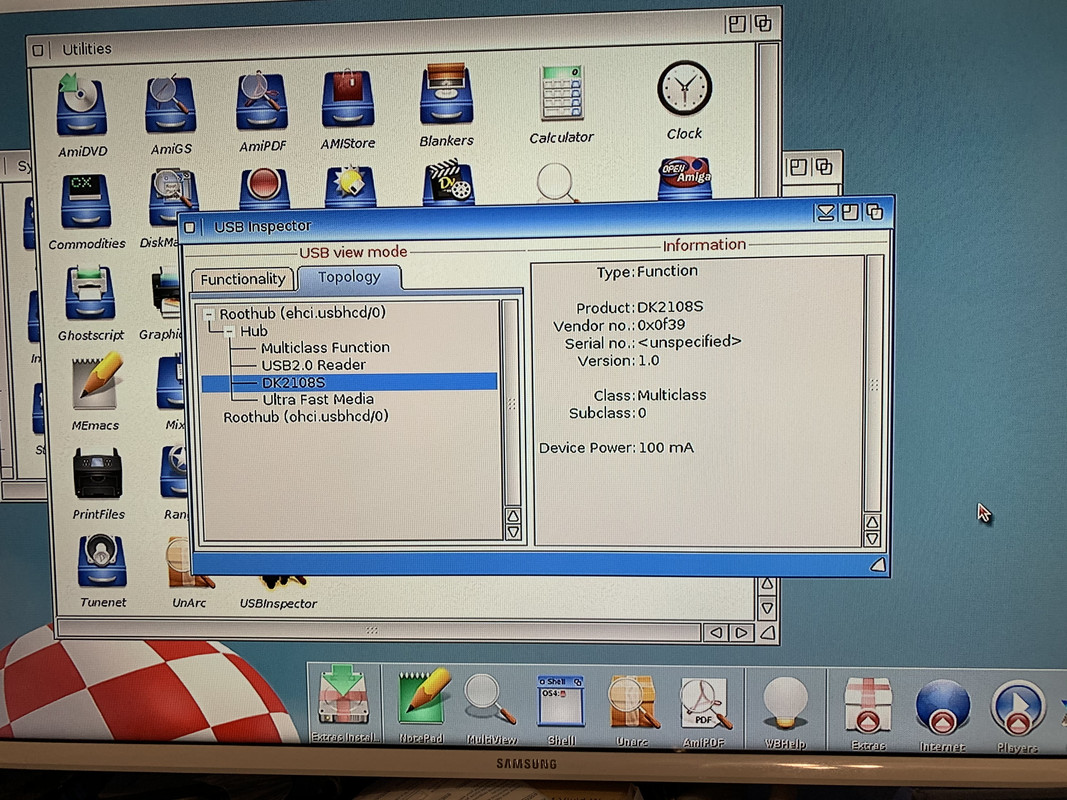Collapse the Roothub (ehci.usbhcd/0) node

coord(210,314)
